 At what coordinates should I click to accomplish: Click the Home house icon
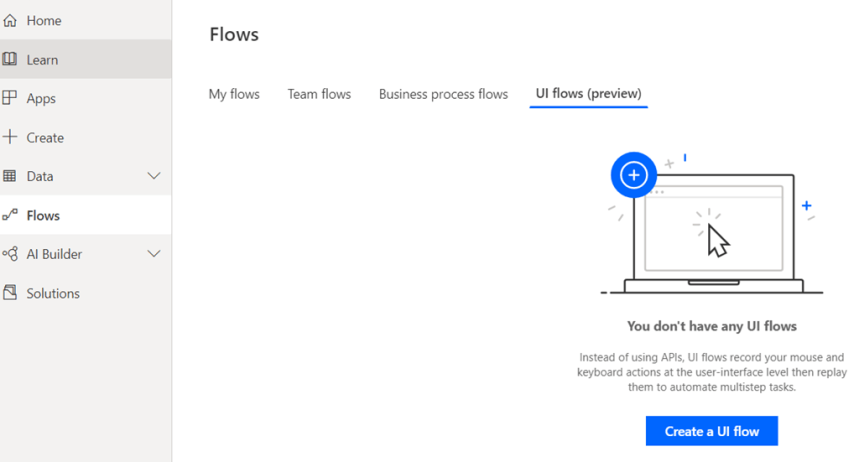coord(10,20)
